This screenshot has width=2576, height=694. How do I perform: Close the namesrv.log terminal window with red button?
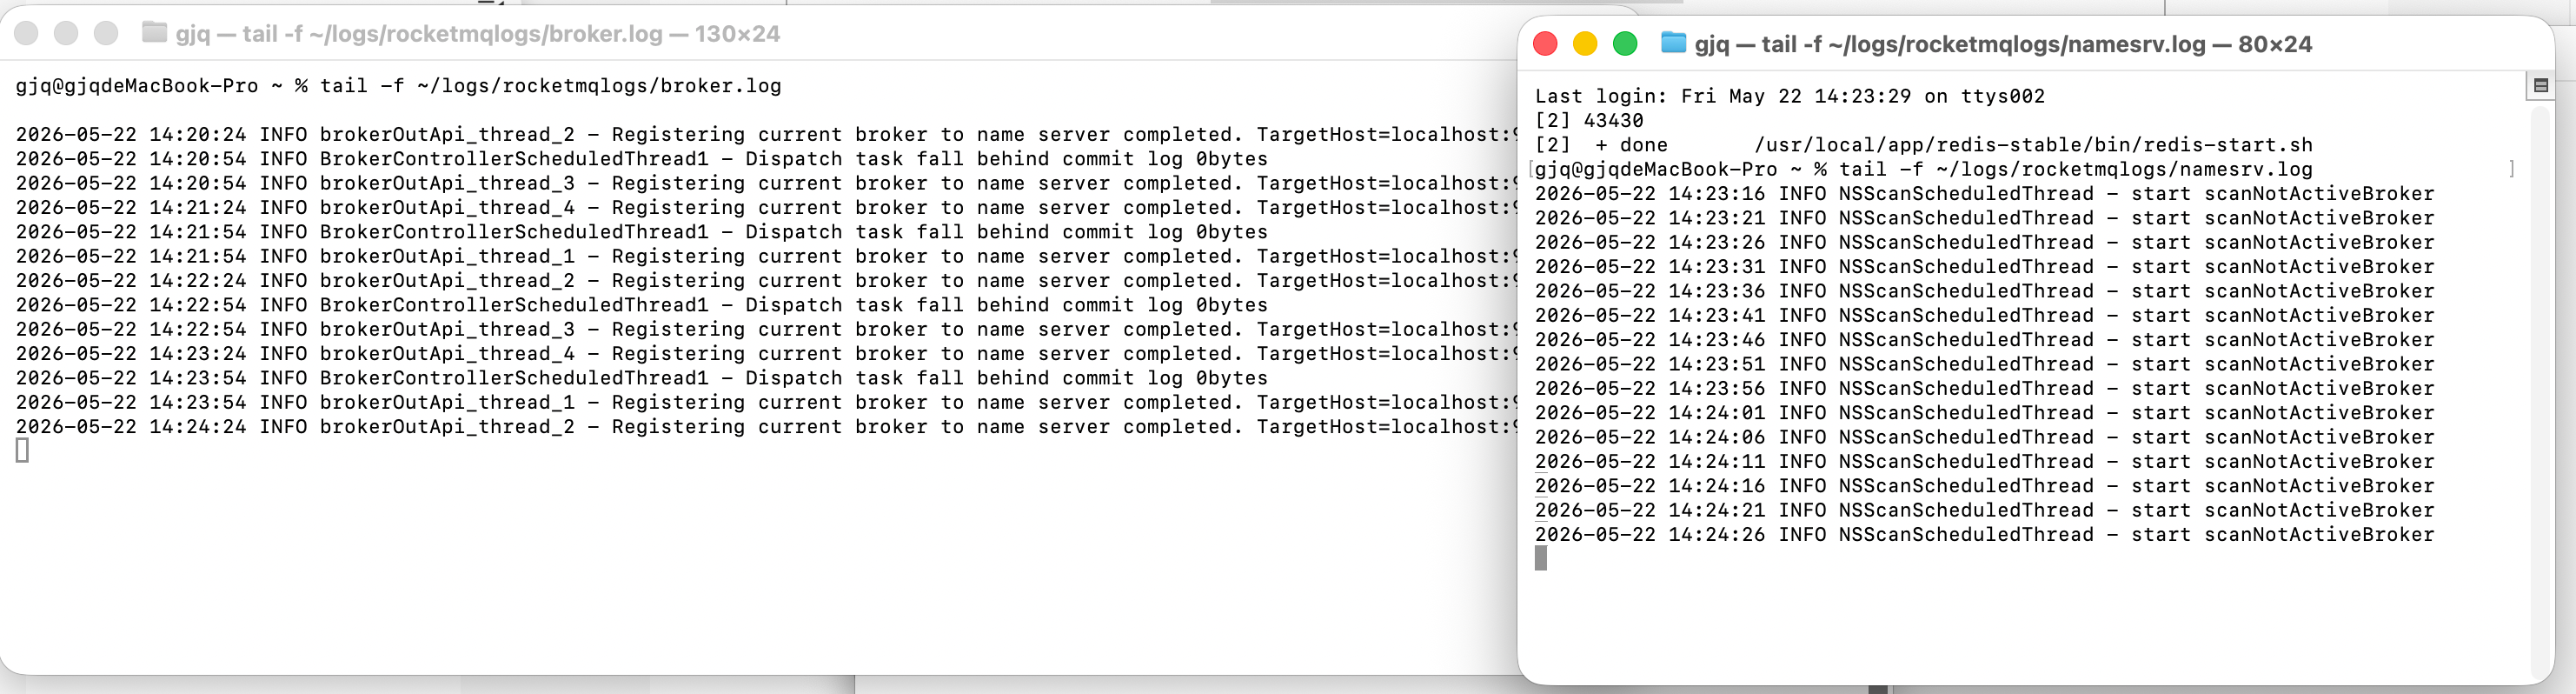[x=1545, y=44]
